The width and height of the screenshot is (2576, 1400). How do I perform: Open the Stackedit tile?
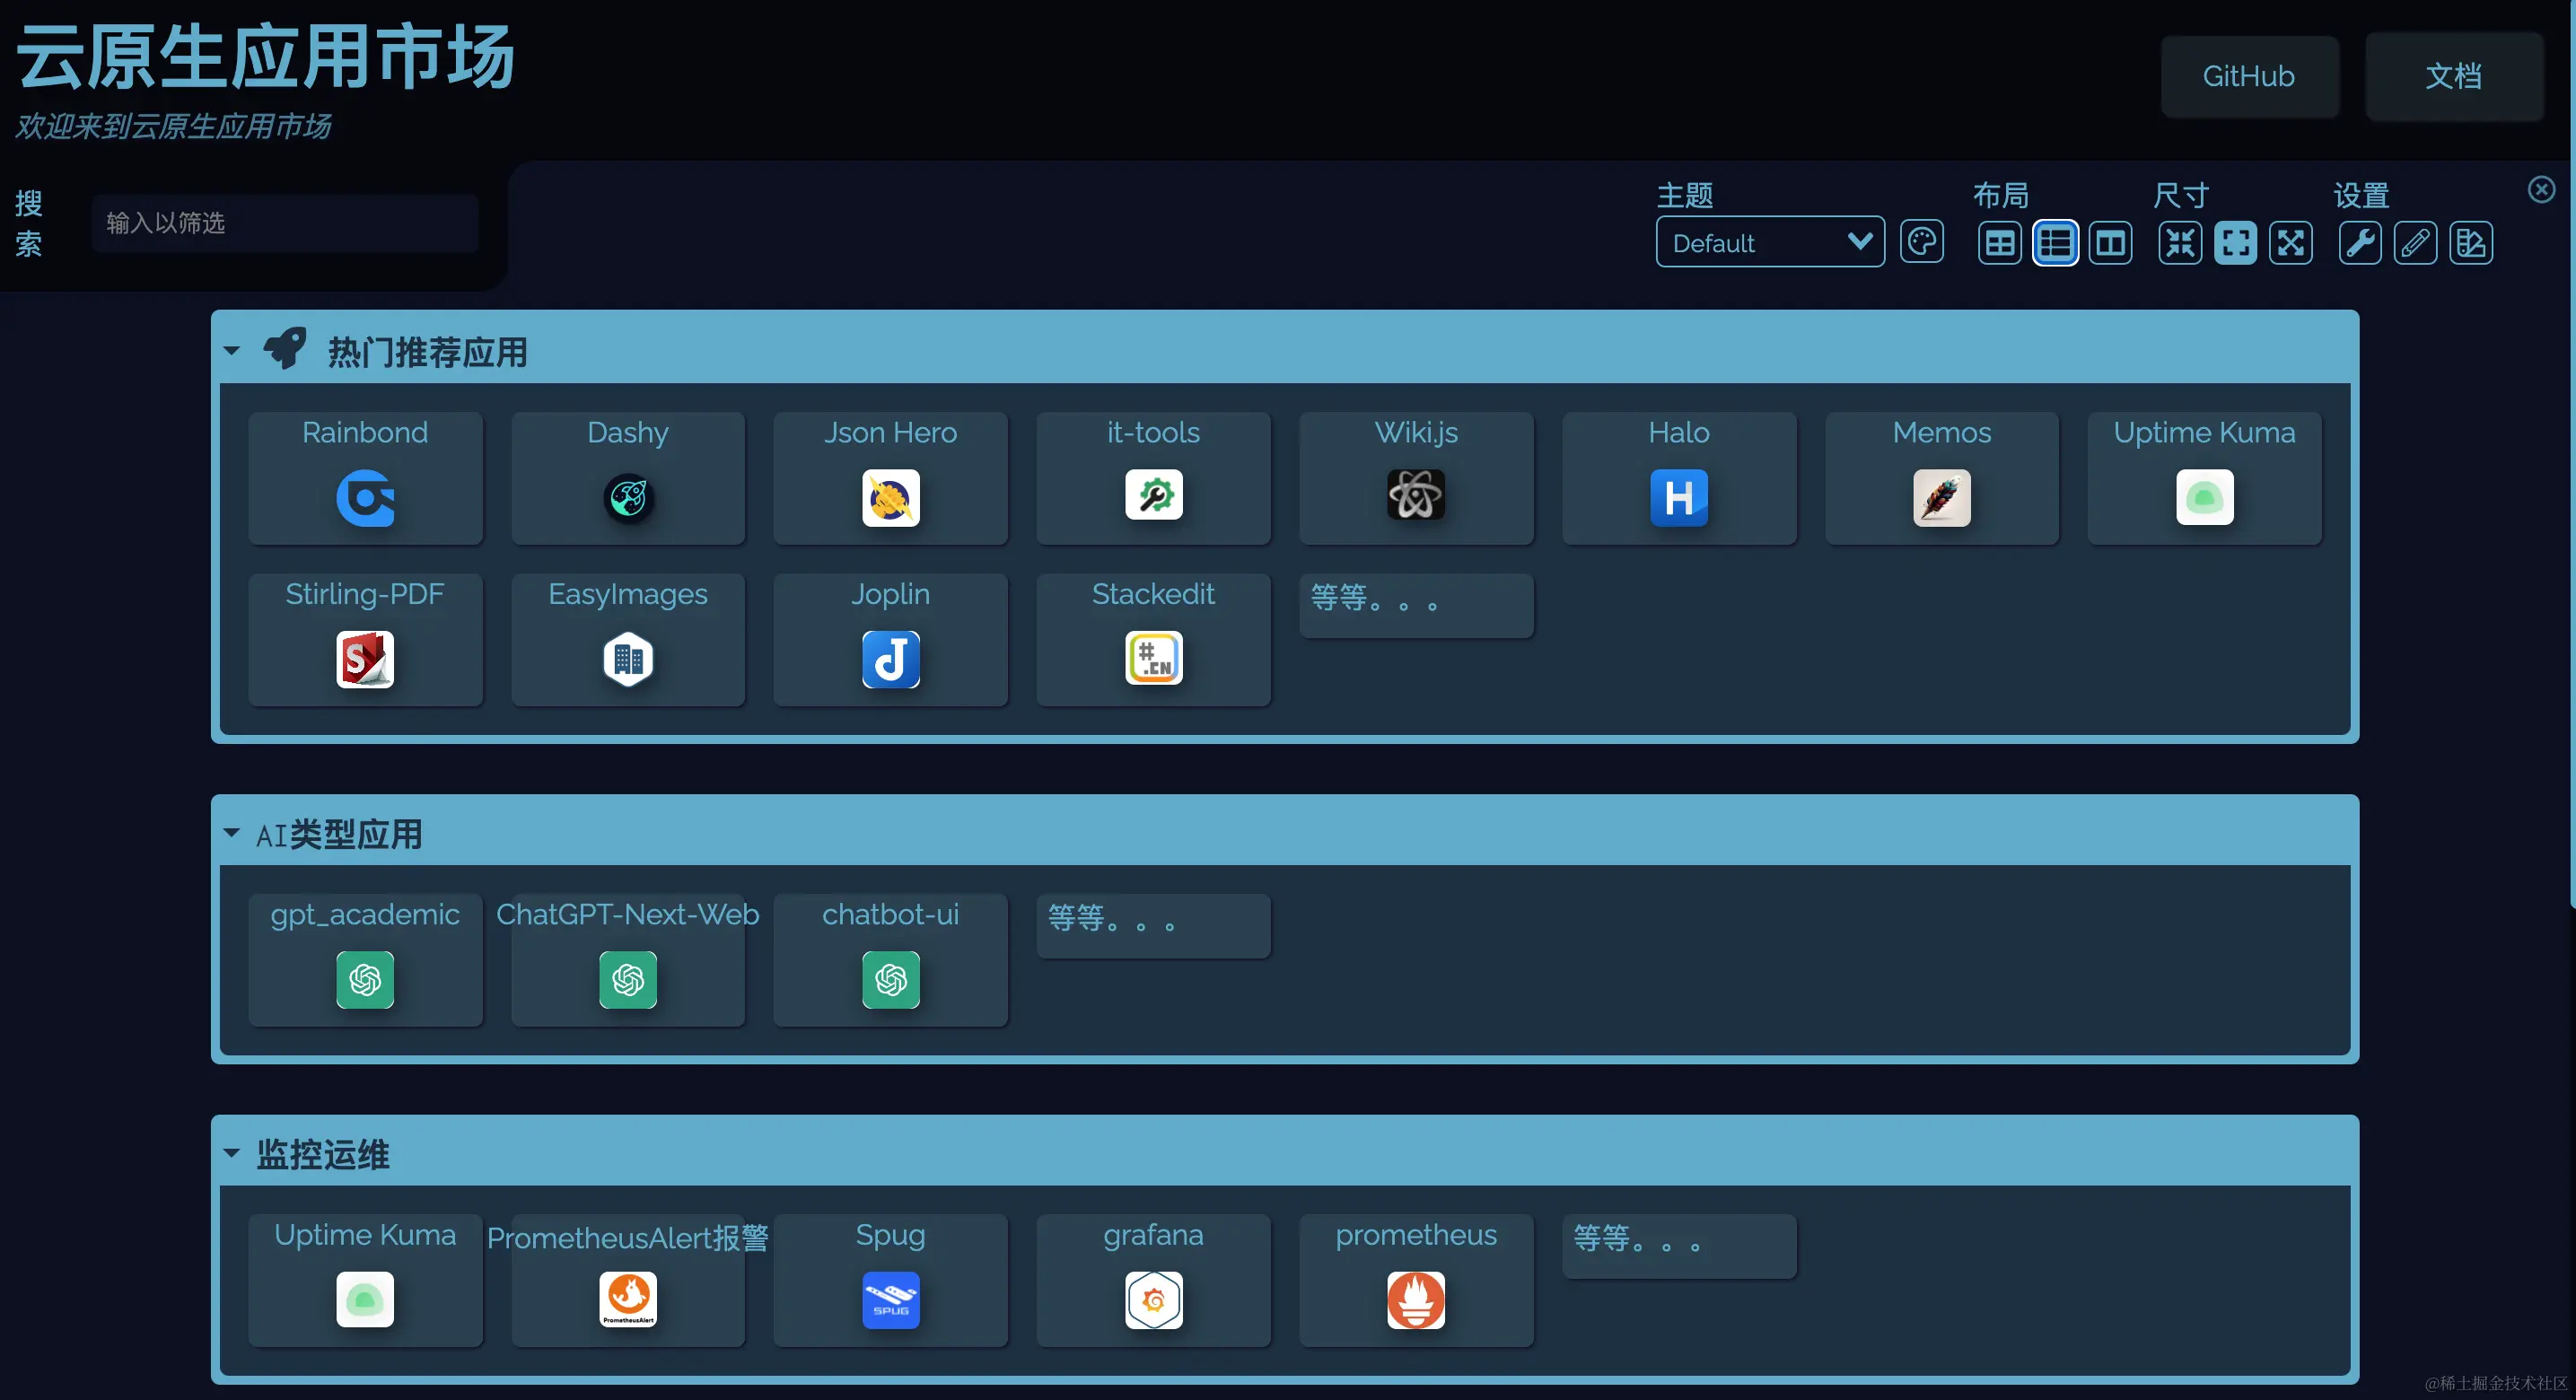1153,640
